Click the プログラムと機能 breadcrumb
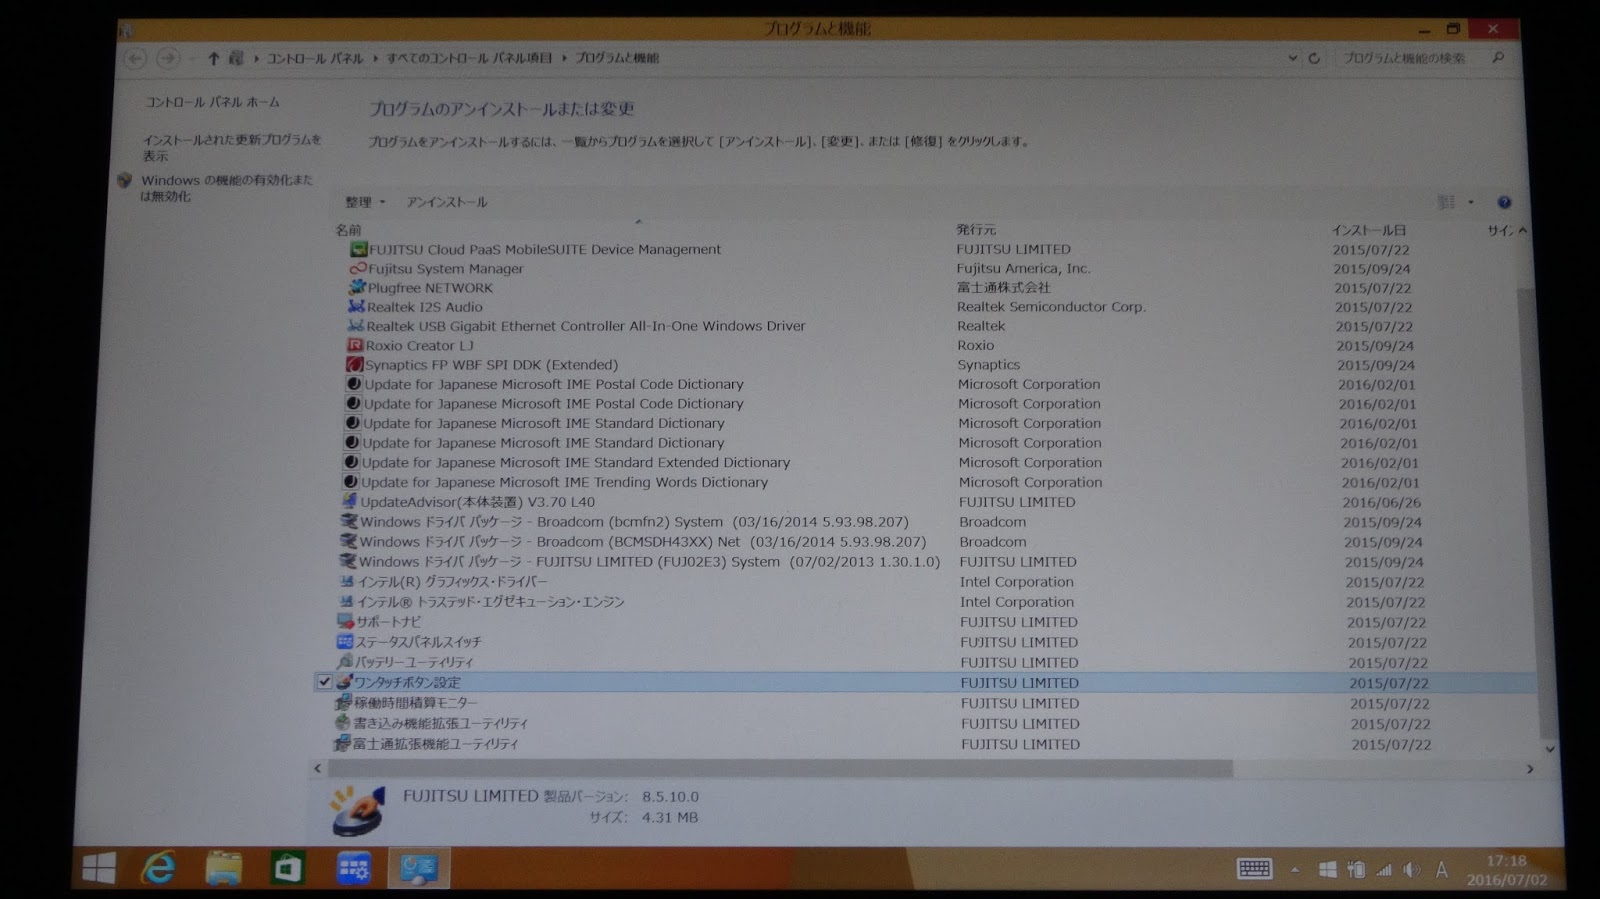 point(617,58)
